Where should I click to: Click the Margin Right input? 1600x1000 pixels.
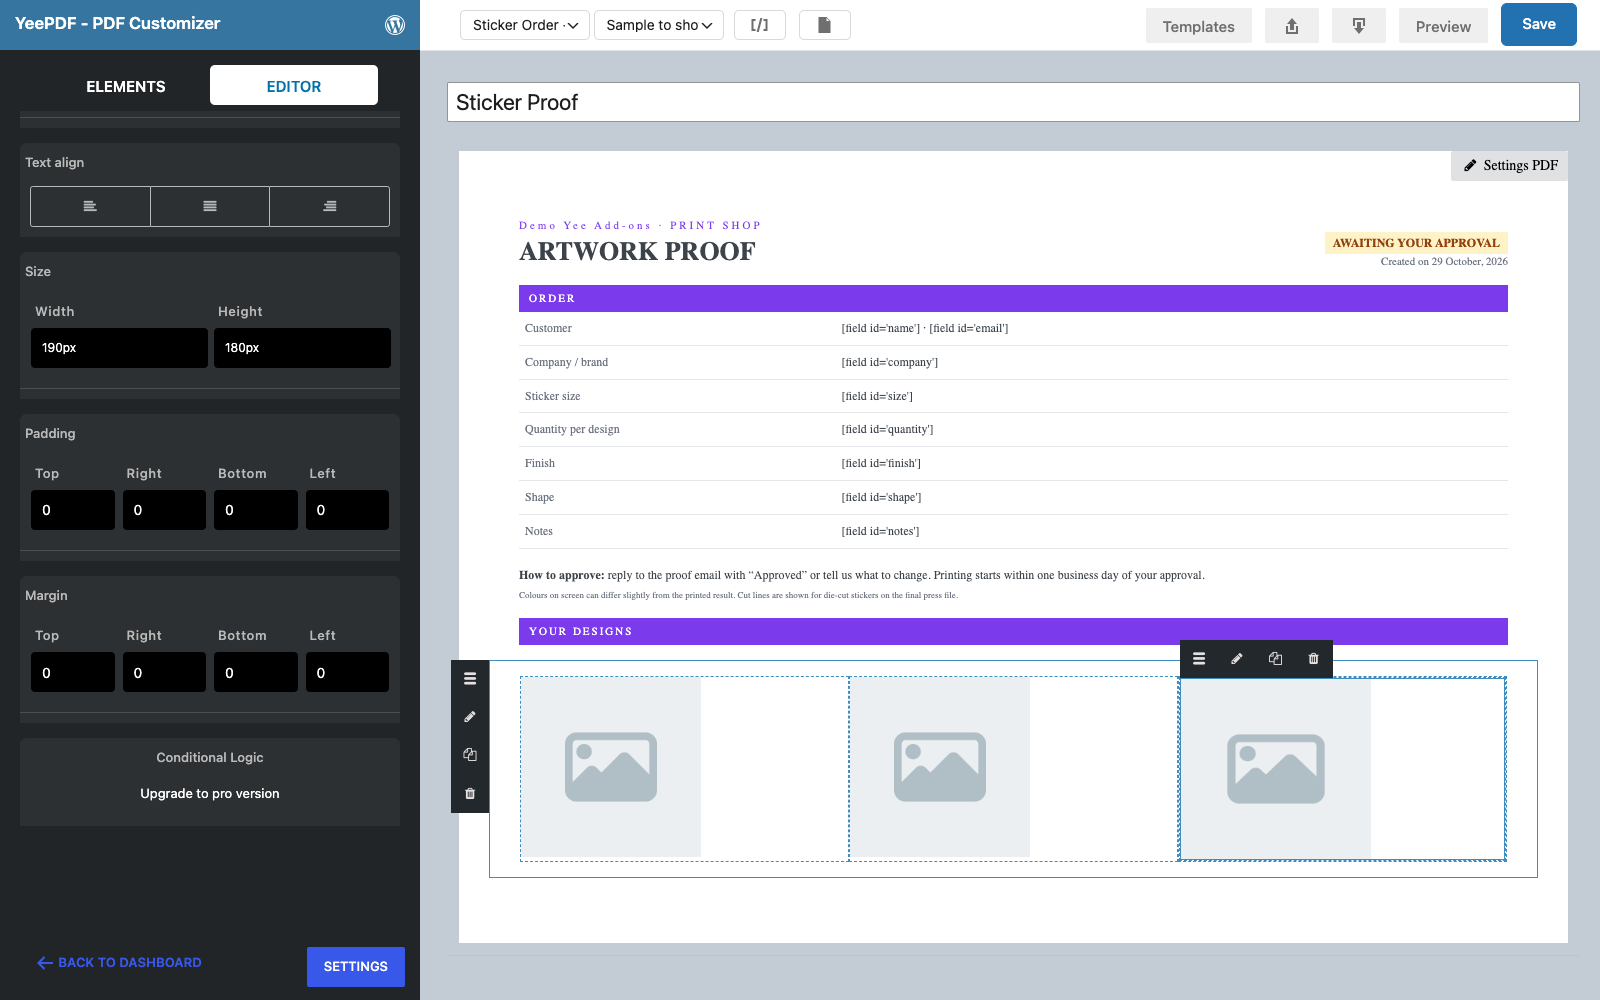point(164,673)
